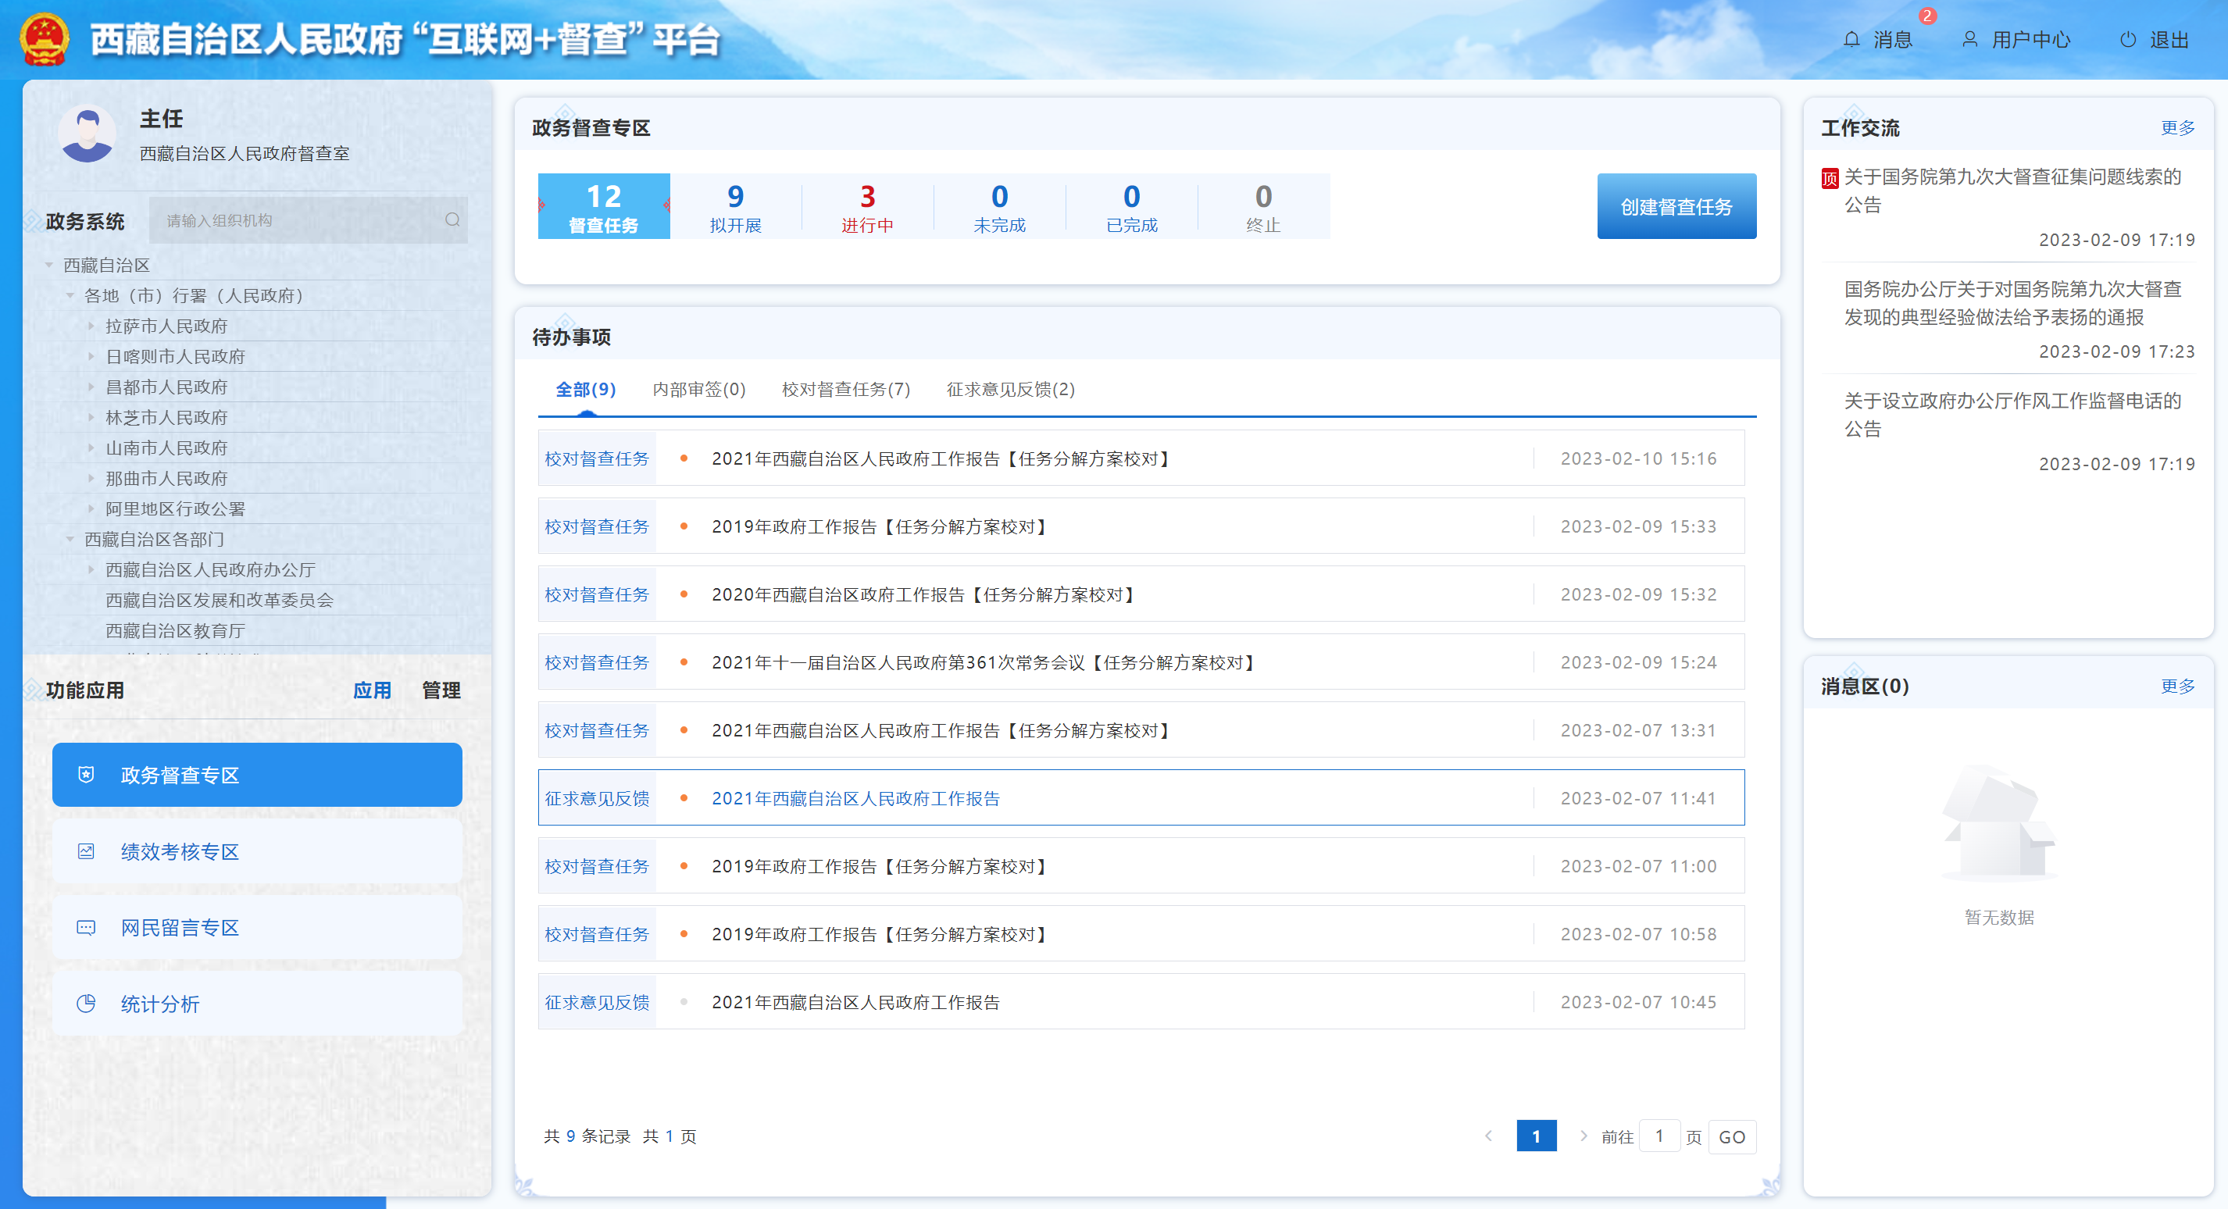The width and height of the screenshot is (2228, 1209).
Task: Expand the 拉萨市人民政府 tree node
Action: (x=91, y=326)
